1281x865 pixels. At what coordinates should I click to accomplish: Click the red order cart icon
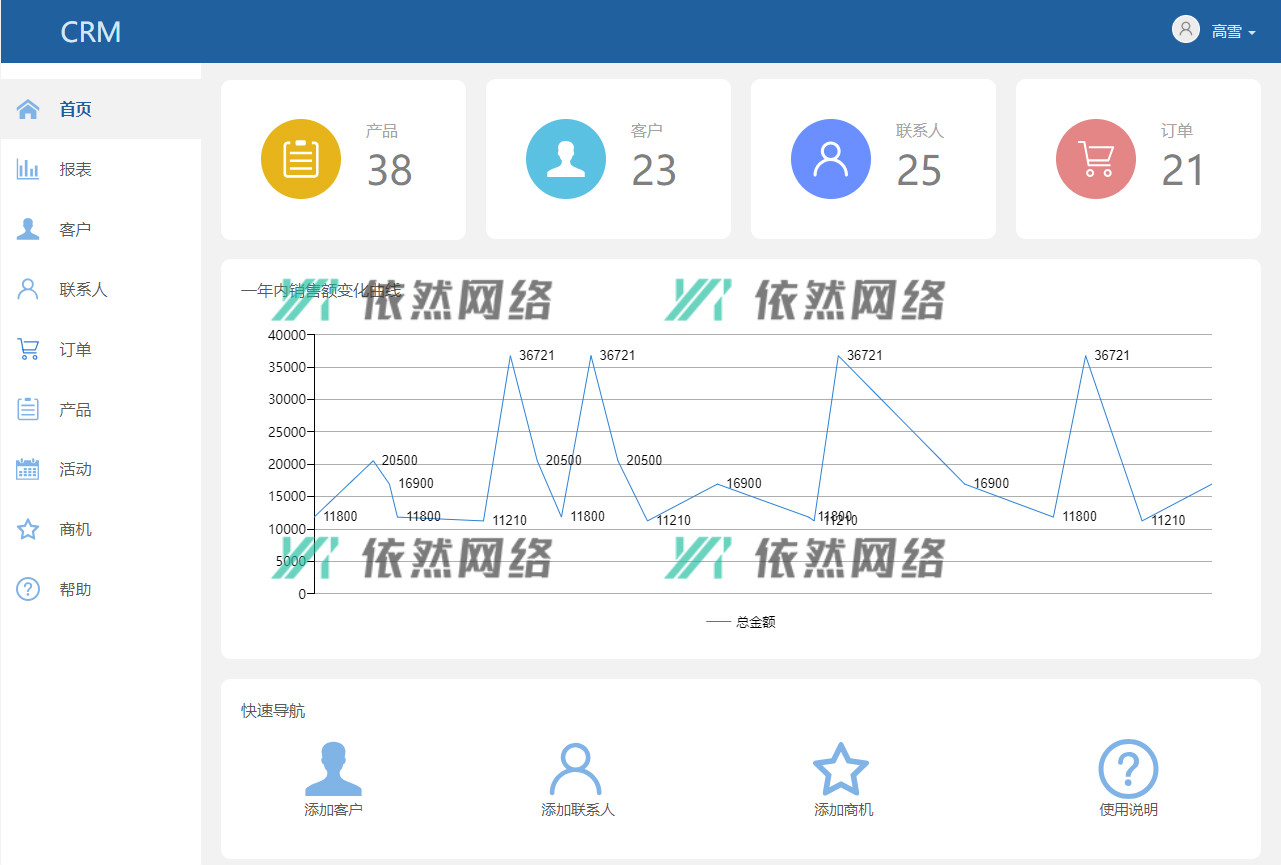point(1096,159)
